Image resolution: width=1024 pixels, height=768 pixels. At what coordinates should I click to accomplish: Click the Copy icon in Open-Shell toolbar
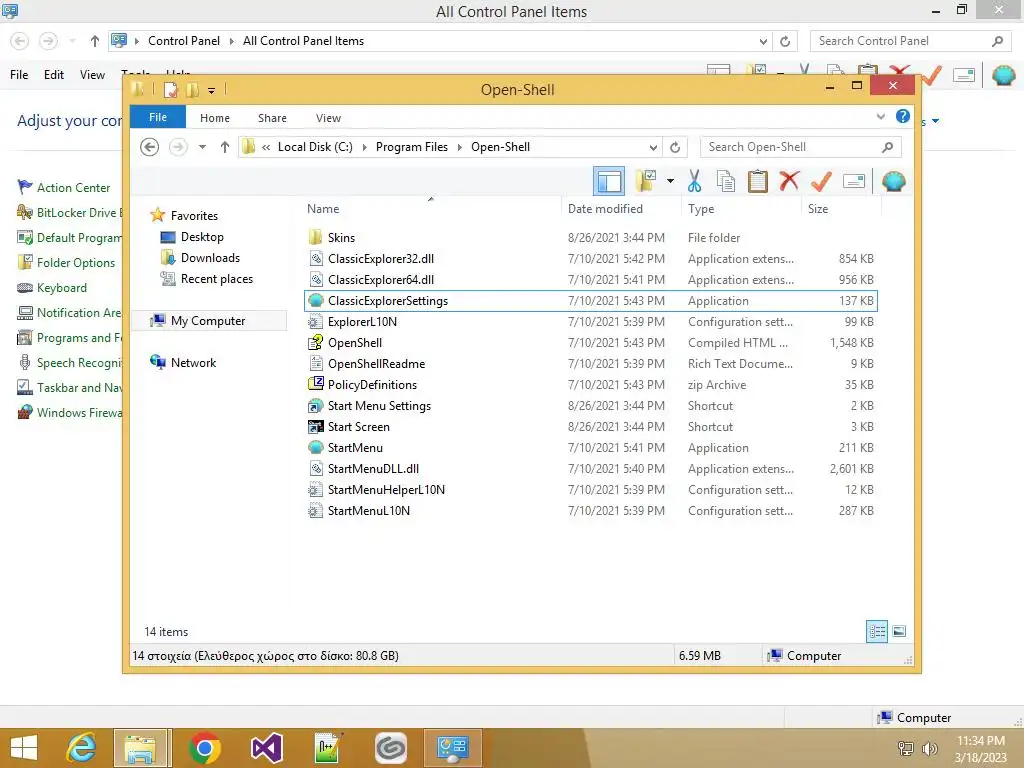pyautogui.click(x=726, y=181)
